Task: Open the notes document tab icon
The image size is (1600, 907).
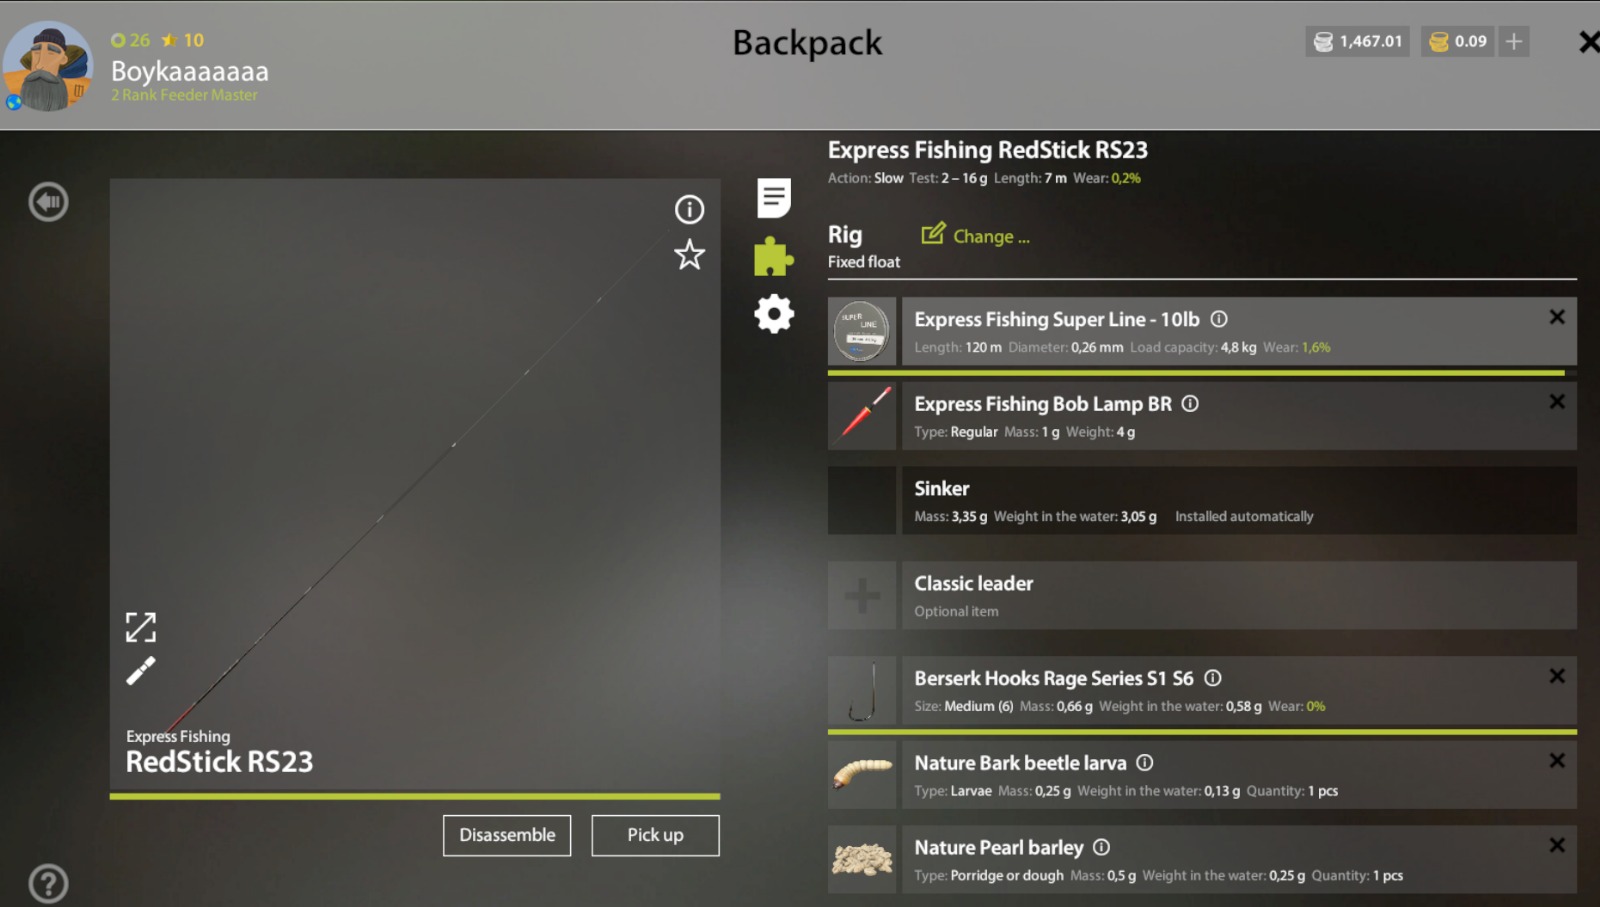Action: point(773,198)
